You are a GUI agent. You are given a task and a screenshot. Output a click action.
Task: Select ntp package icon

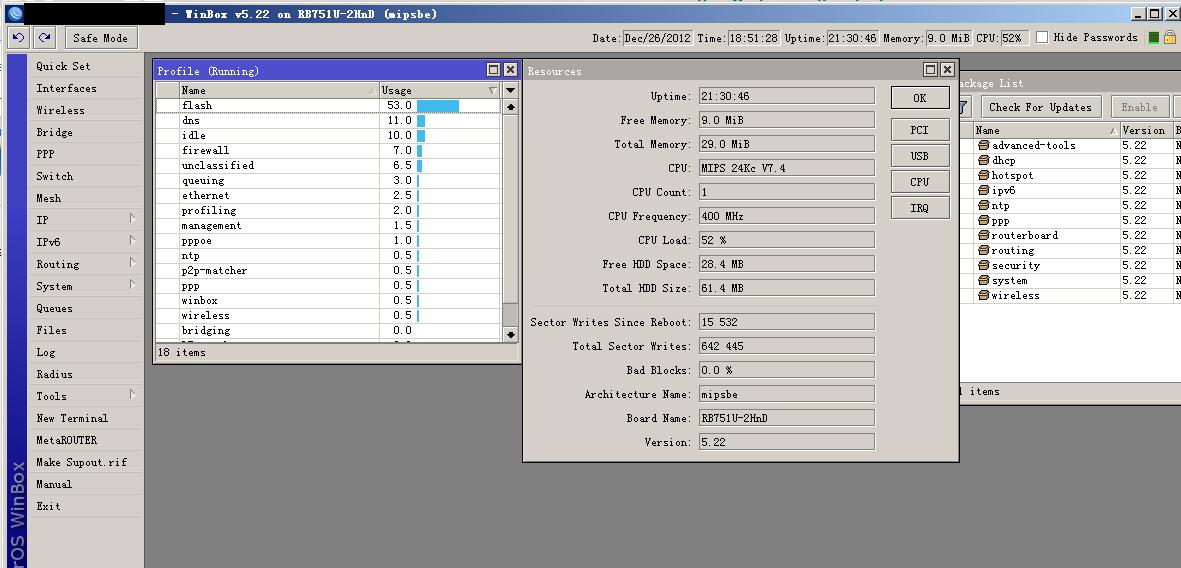pyautogui.click(x=983, y=206)
